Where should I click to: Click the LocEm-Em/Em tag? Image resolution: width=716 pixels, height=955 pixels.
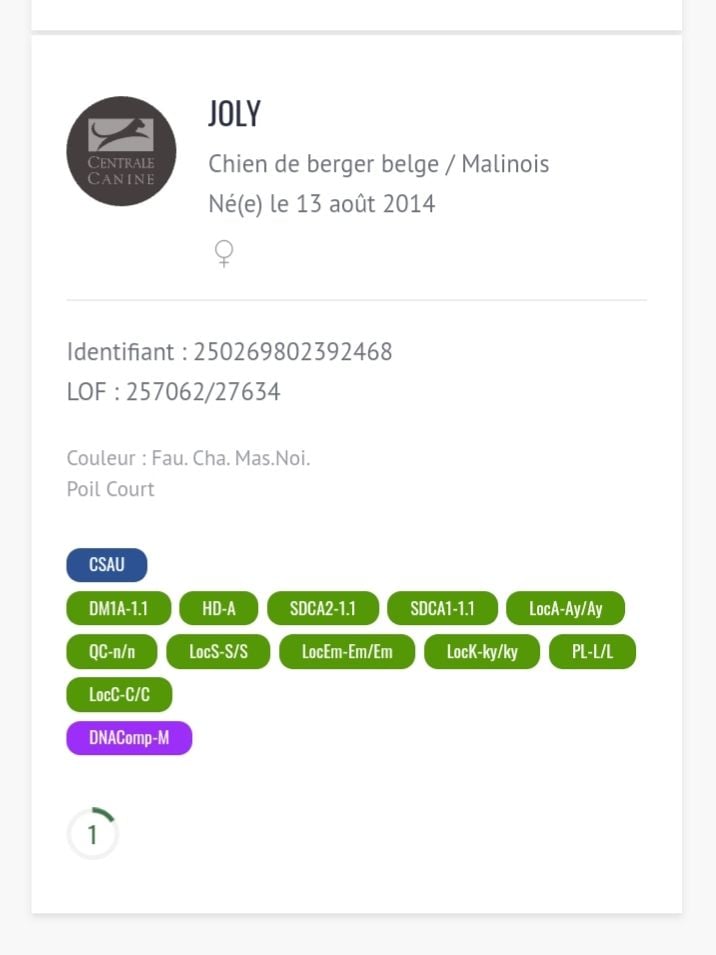pos(347,652)
